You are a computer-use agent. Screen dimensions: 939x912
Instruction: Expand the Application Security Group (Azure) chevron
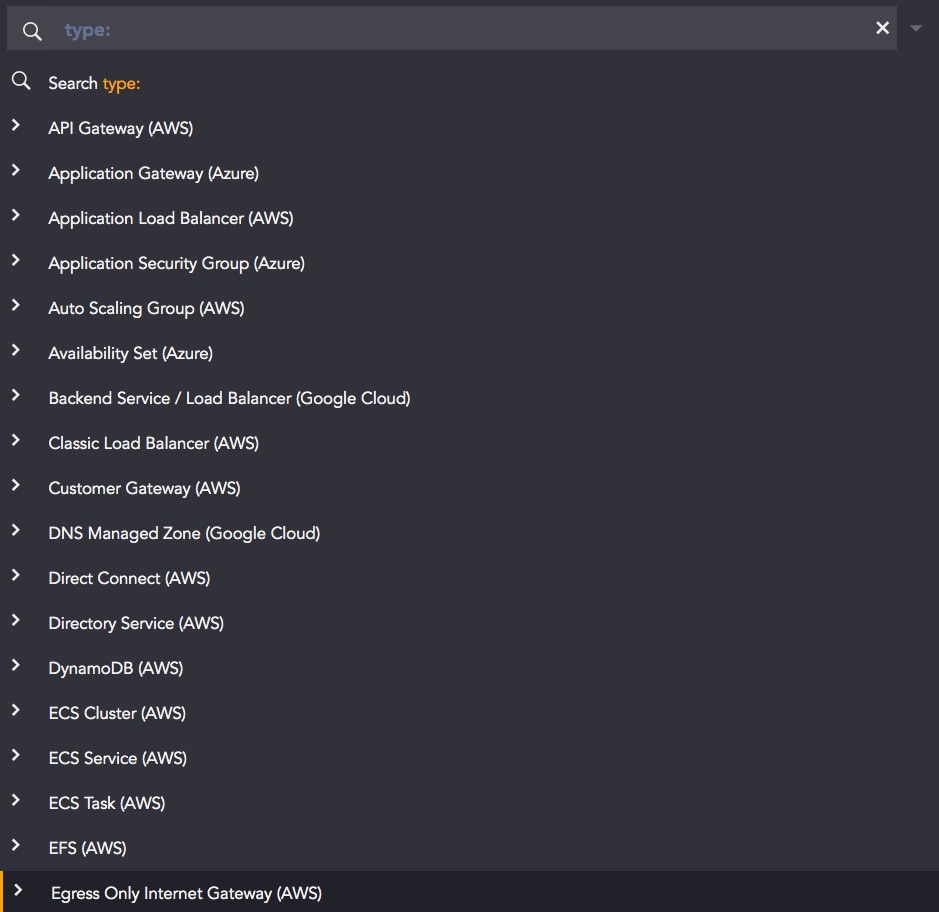(x=16, y=260)
